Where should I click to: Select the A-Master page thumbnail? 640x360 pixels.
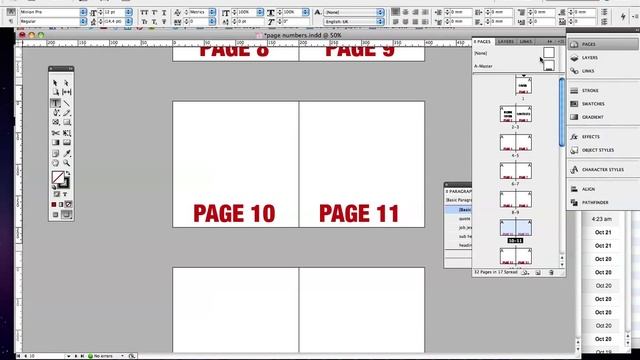(x=549, y=66)
